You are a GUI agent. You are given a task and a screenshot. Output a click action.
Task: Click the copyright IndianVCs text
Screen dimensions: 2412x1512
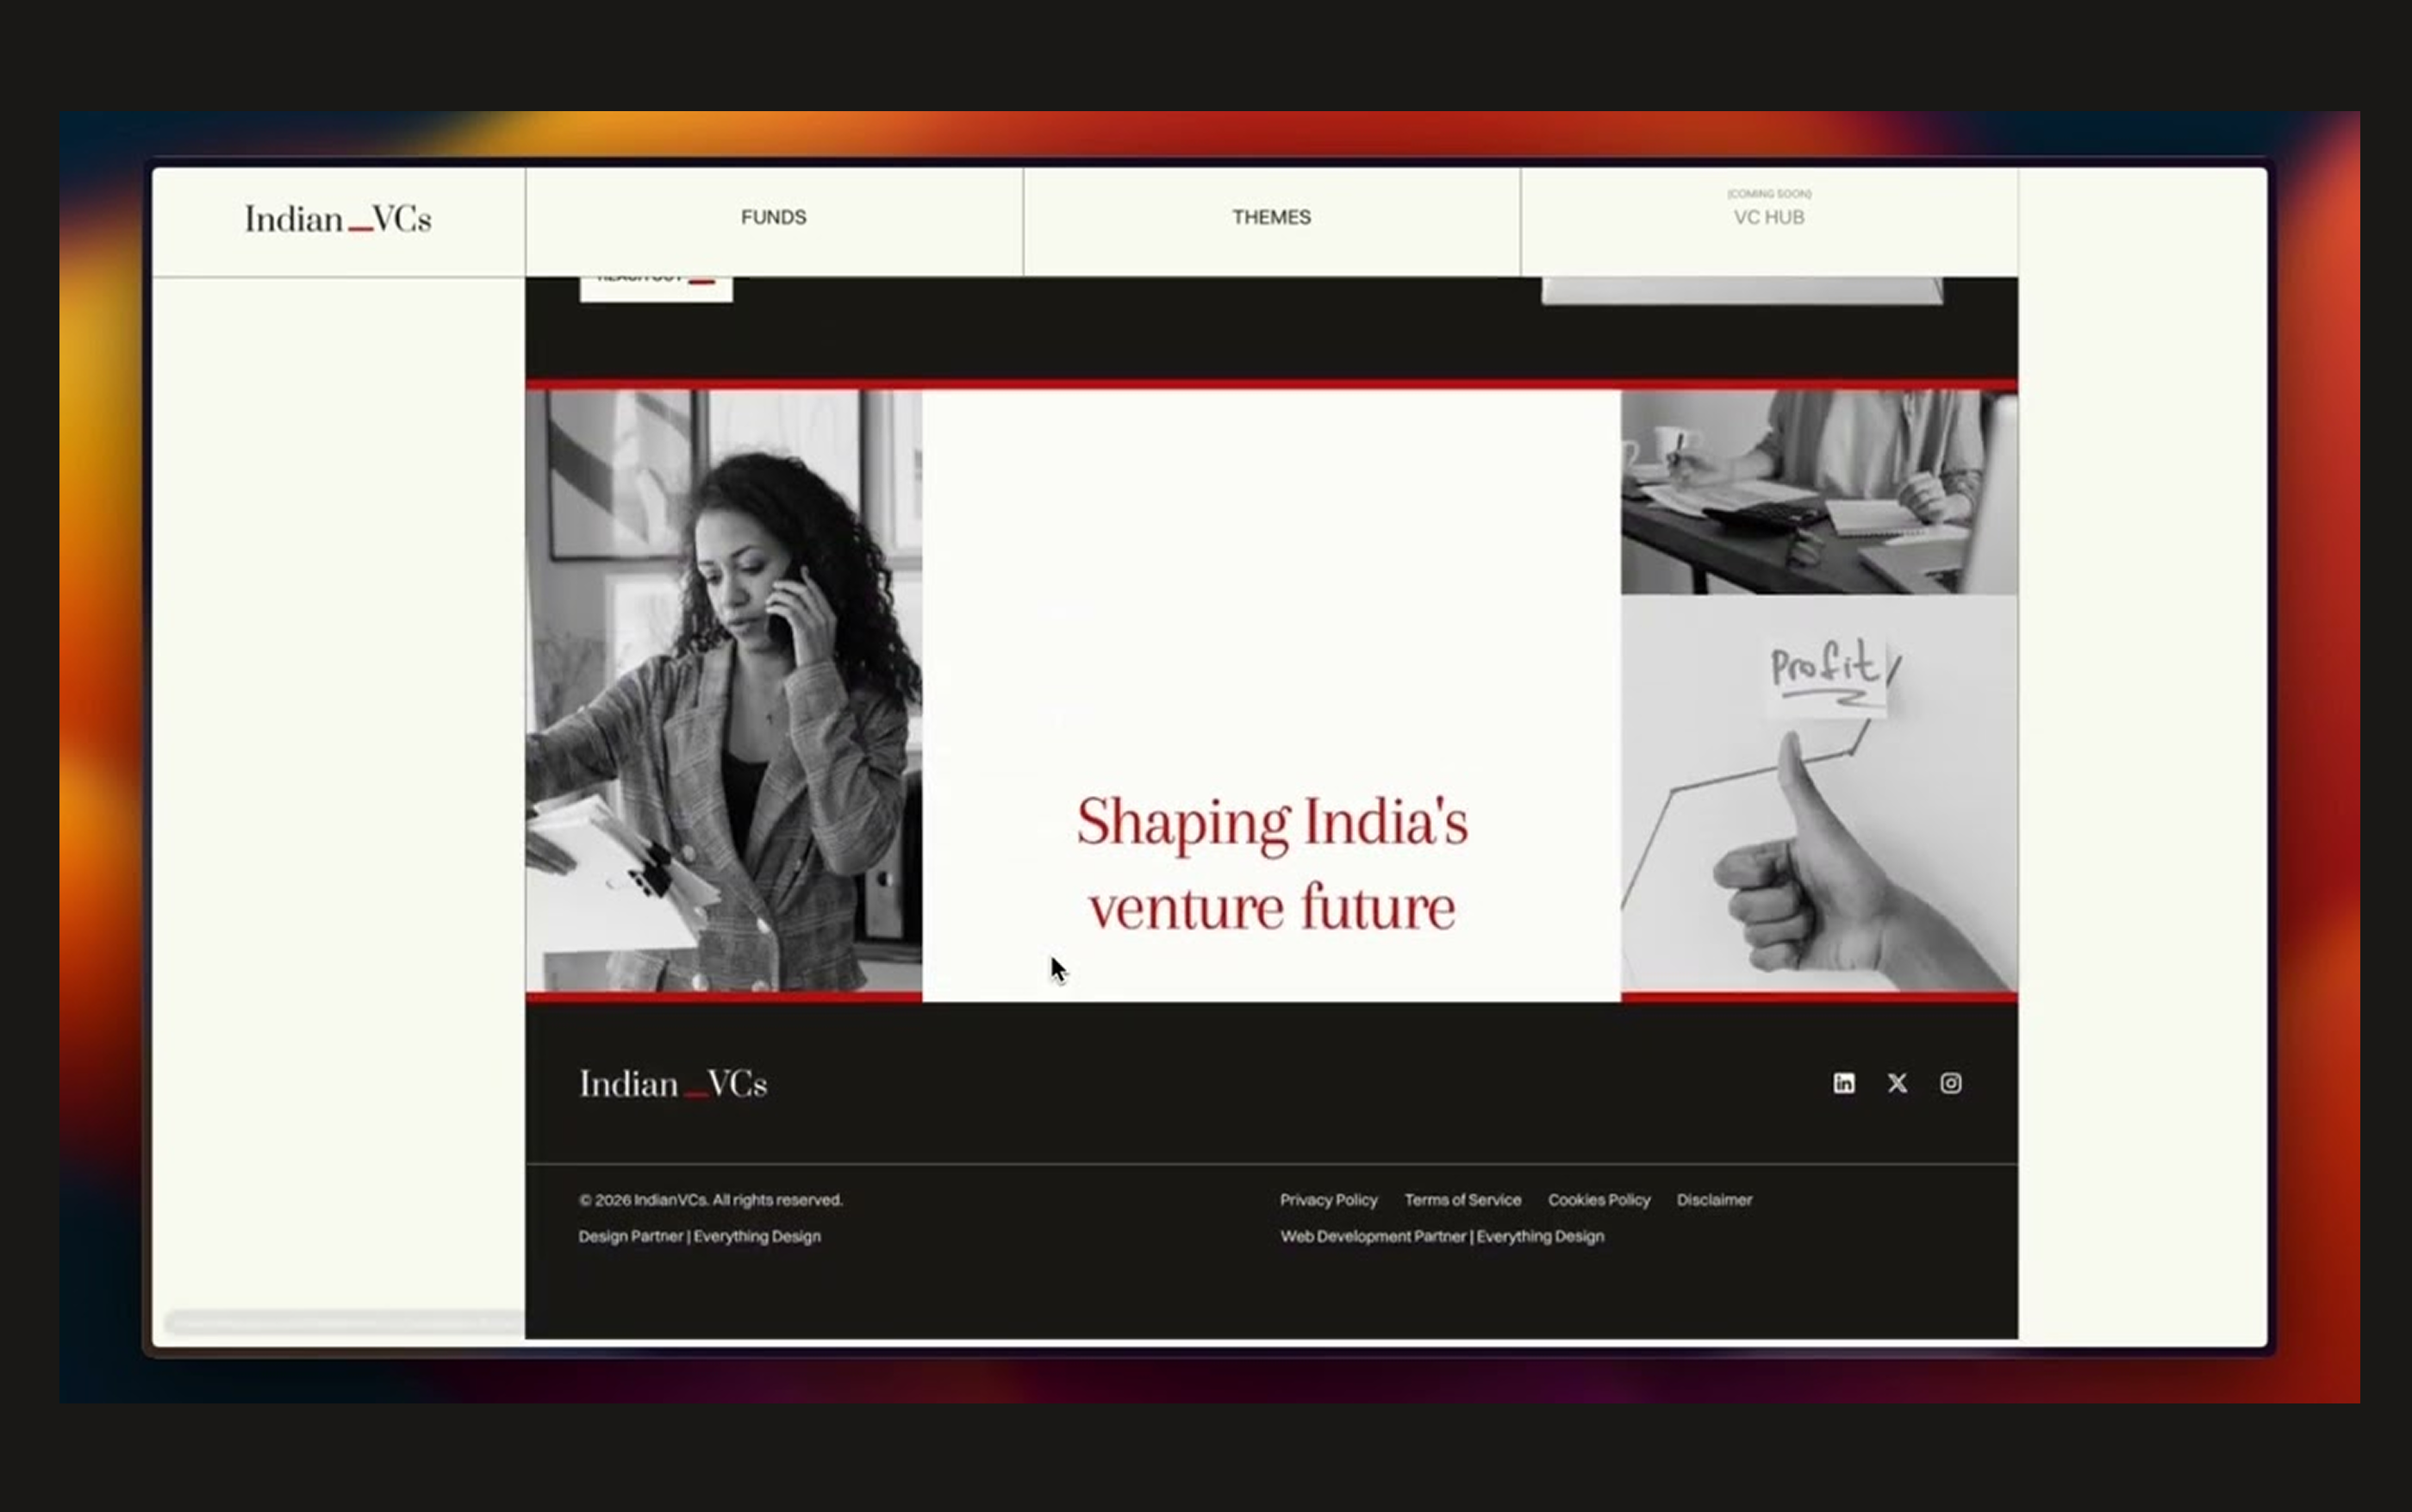tap(710, 1199)
